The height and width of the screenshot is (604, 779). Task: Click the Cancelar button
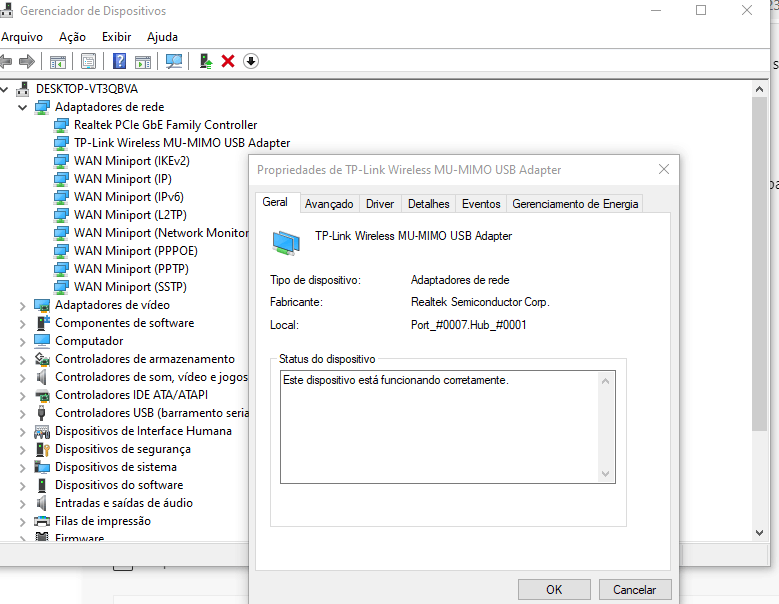[634, 590]
